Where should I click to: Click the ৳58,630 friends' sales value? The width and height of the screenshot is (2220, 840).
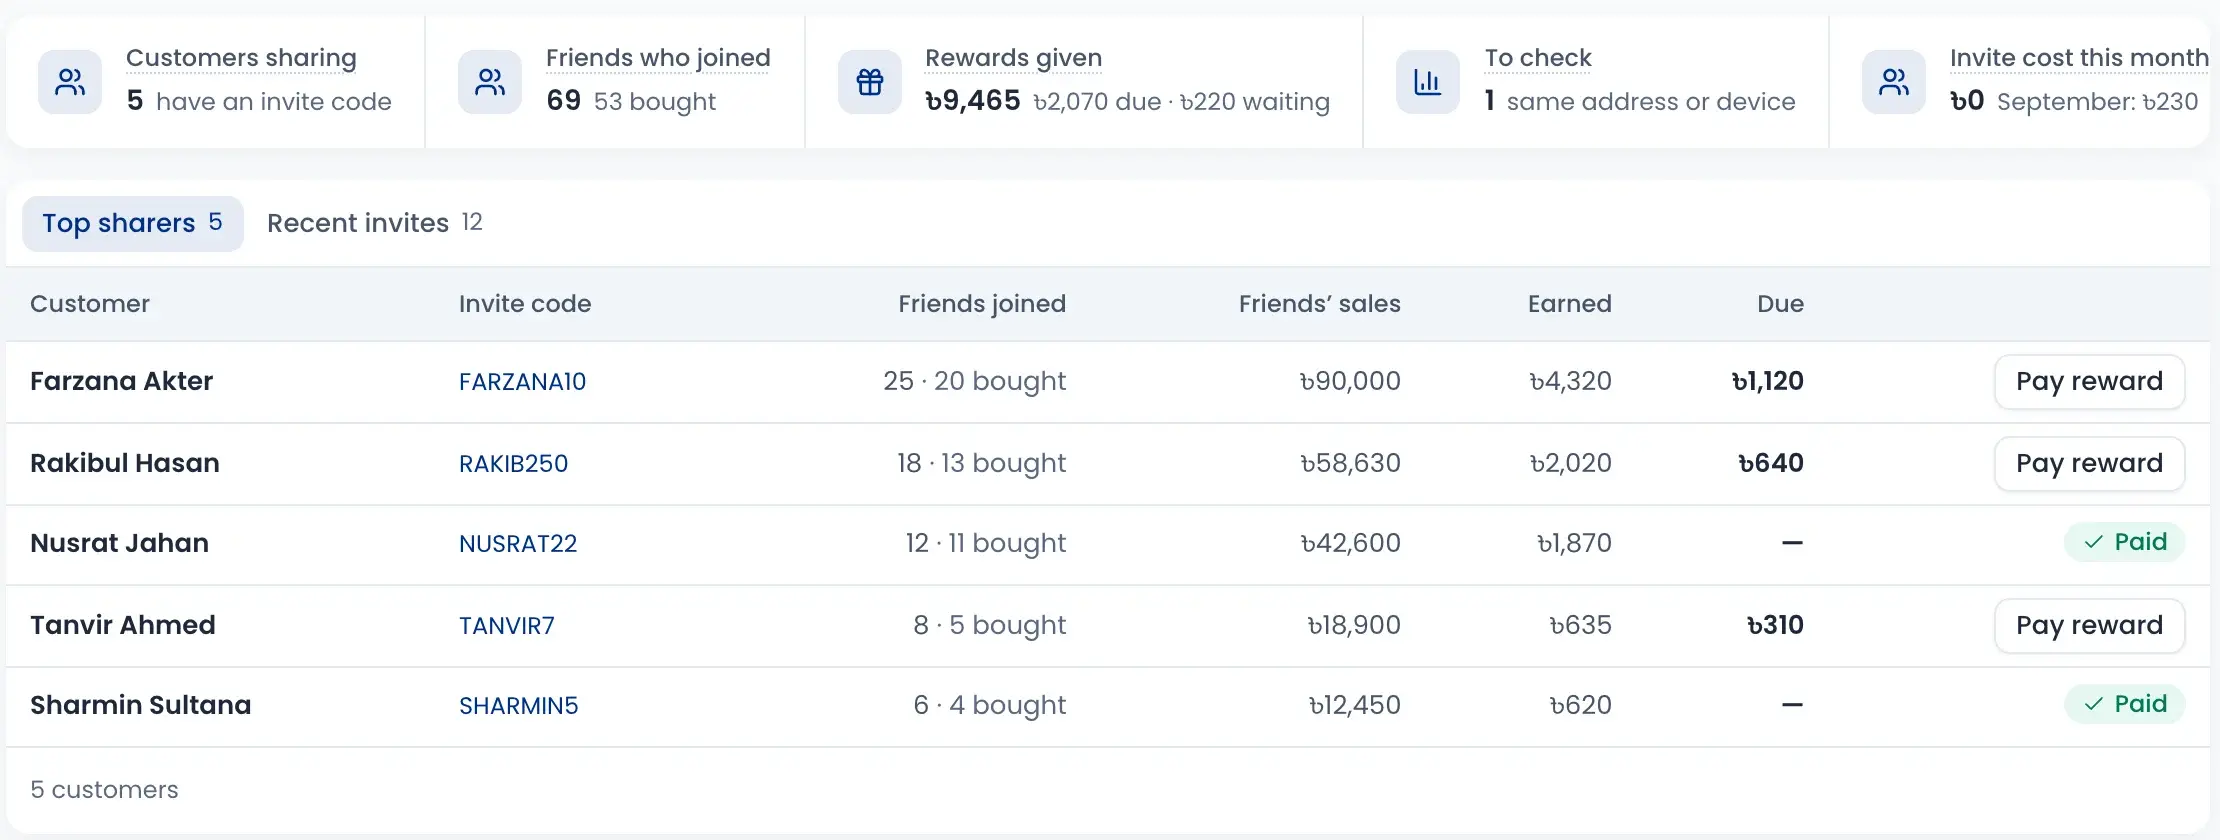coord(1350,463)
